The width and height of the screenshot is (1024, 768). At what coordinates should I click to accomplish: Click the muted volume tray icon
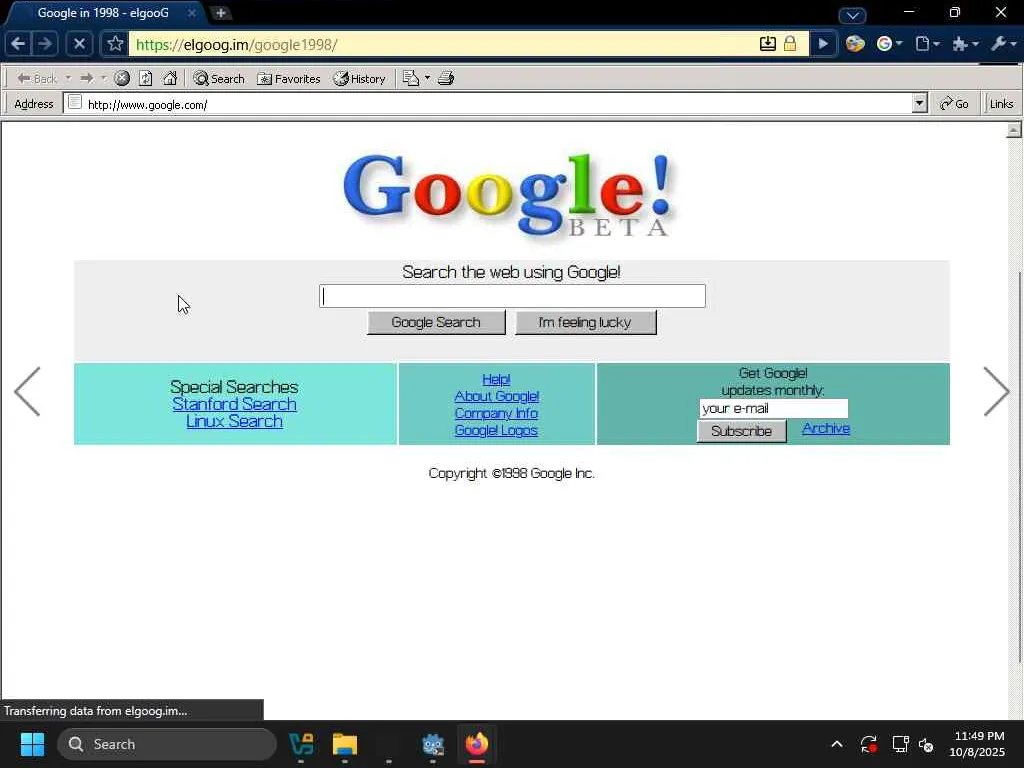[926, 744]
